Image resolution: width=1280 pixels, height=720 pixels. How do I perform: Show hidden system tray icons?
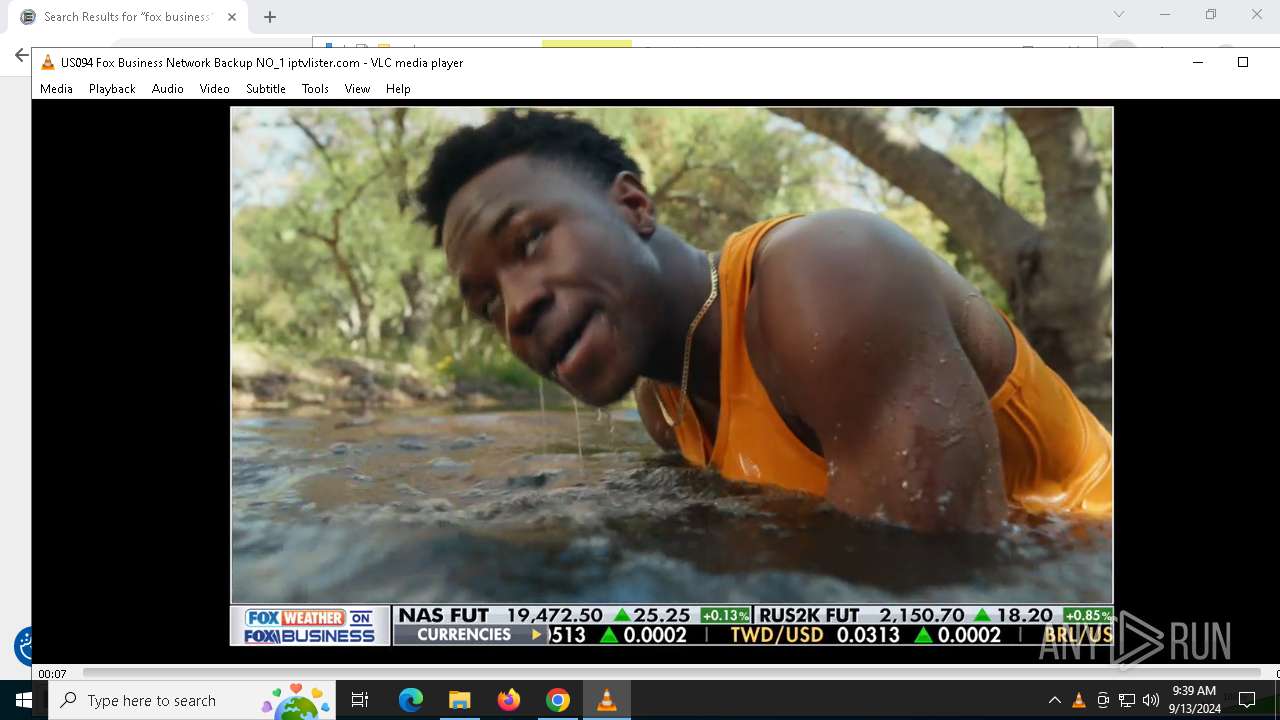(x=1054, y=700)
